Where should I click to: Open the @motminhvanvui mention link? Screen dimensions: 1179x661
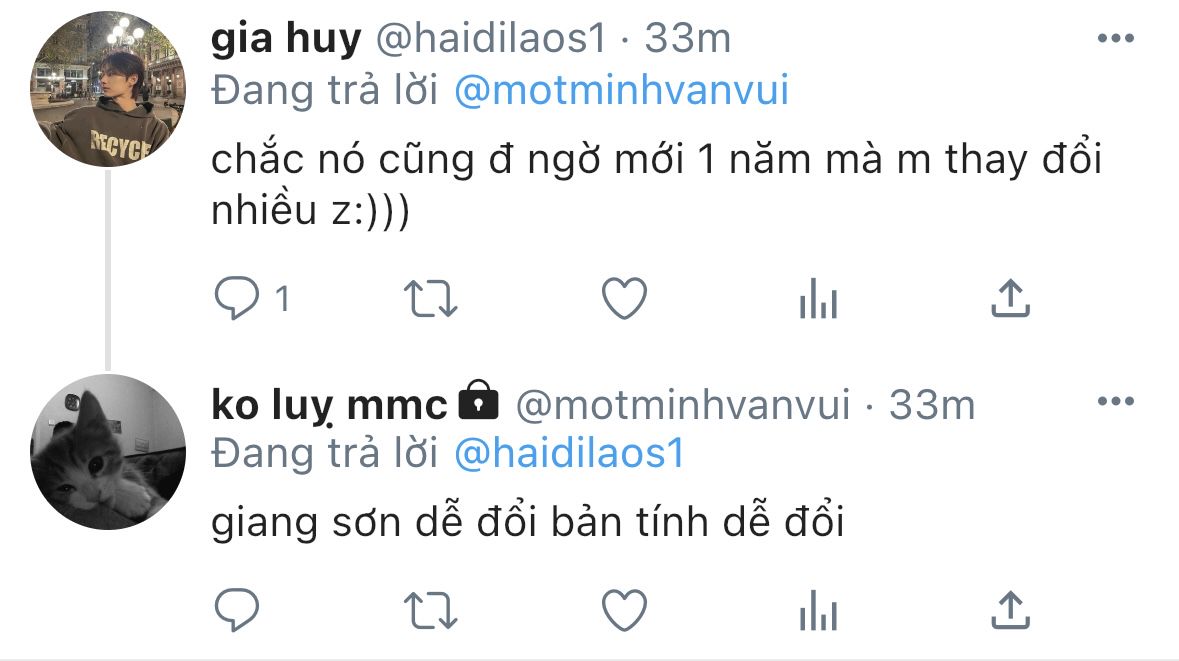coord(621,91)
